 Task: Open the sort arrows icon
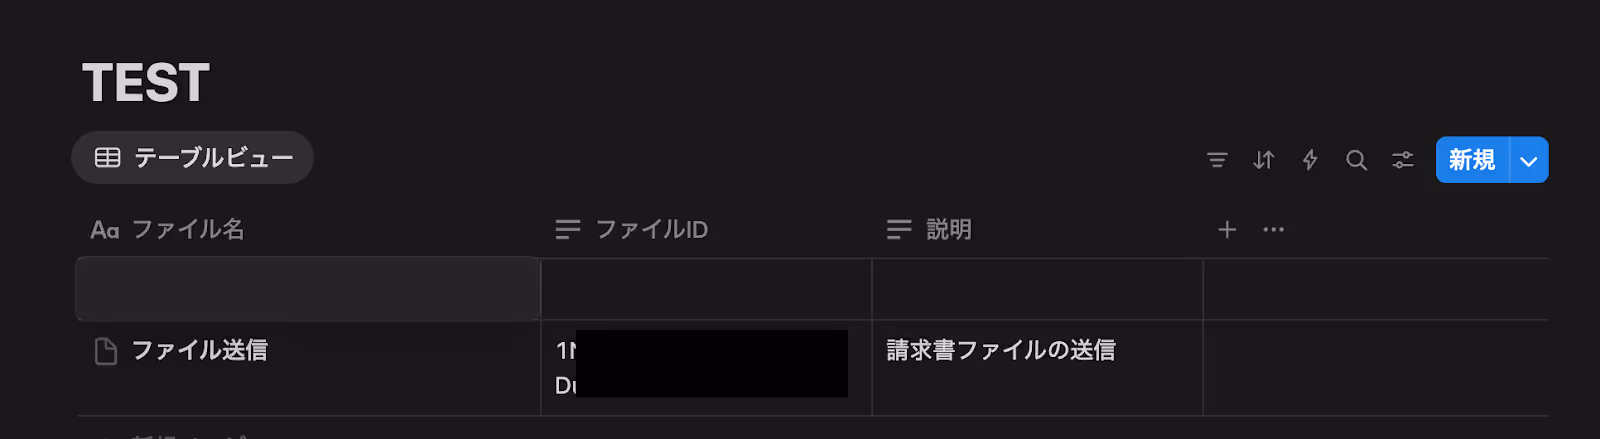click(x=1264, y=160)
